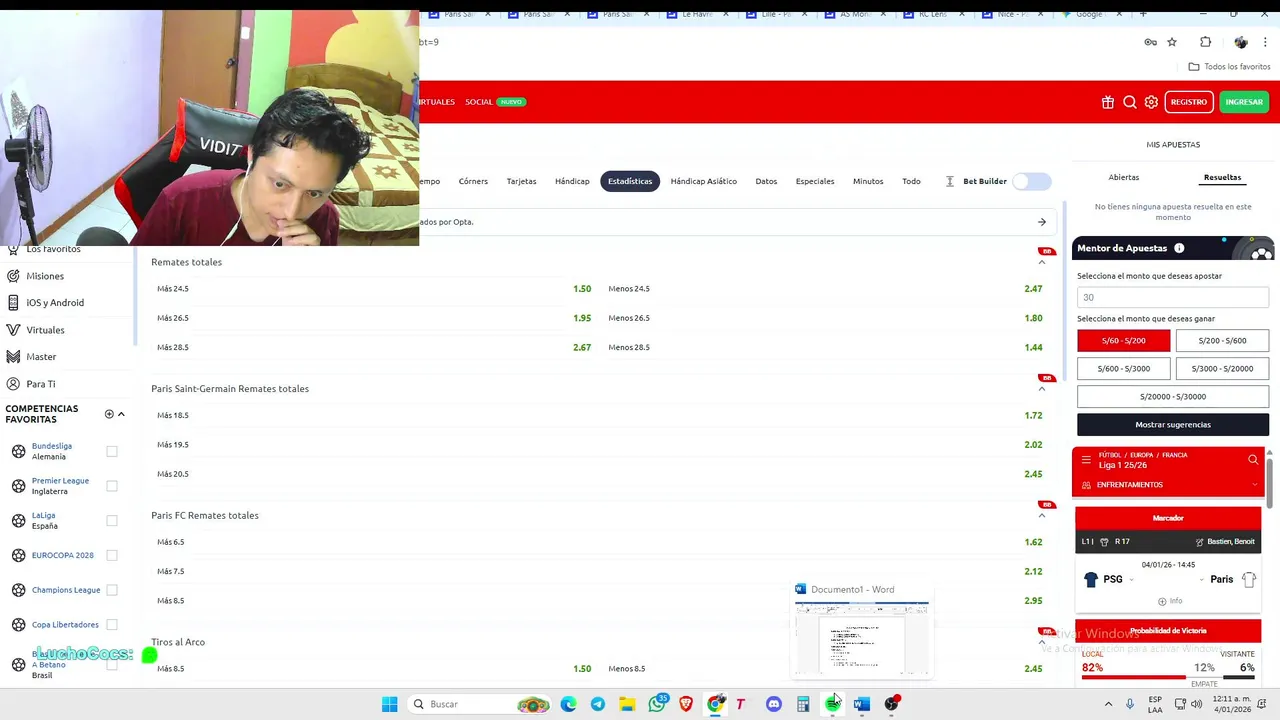Switch to the Tarjetas market tab
This screenshot has height=720, width=1280.
click(x=521, y=181)
